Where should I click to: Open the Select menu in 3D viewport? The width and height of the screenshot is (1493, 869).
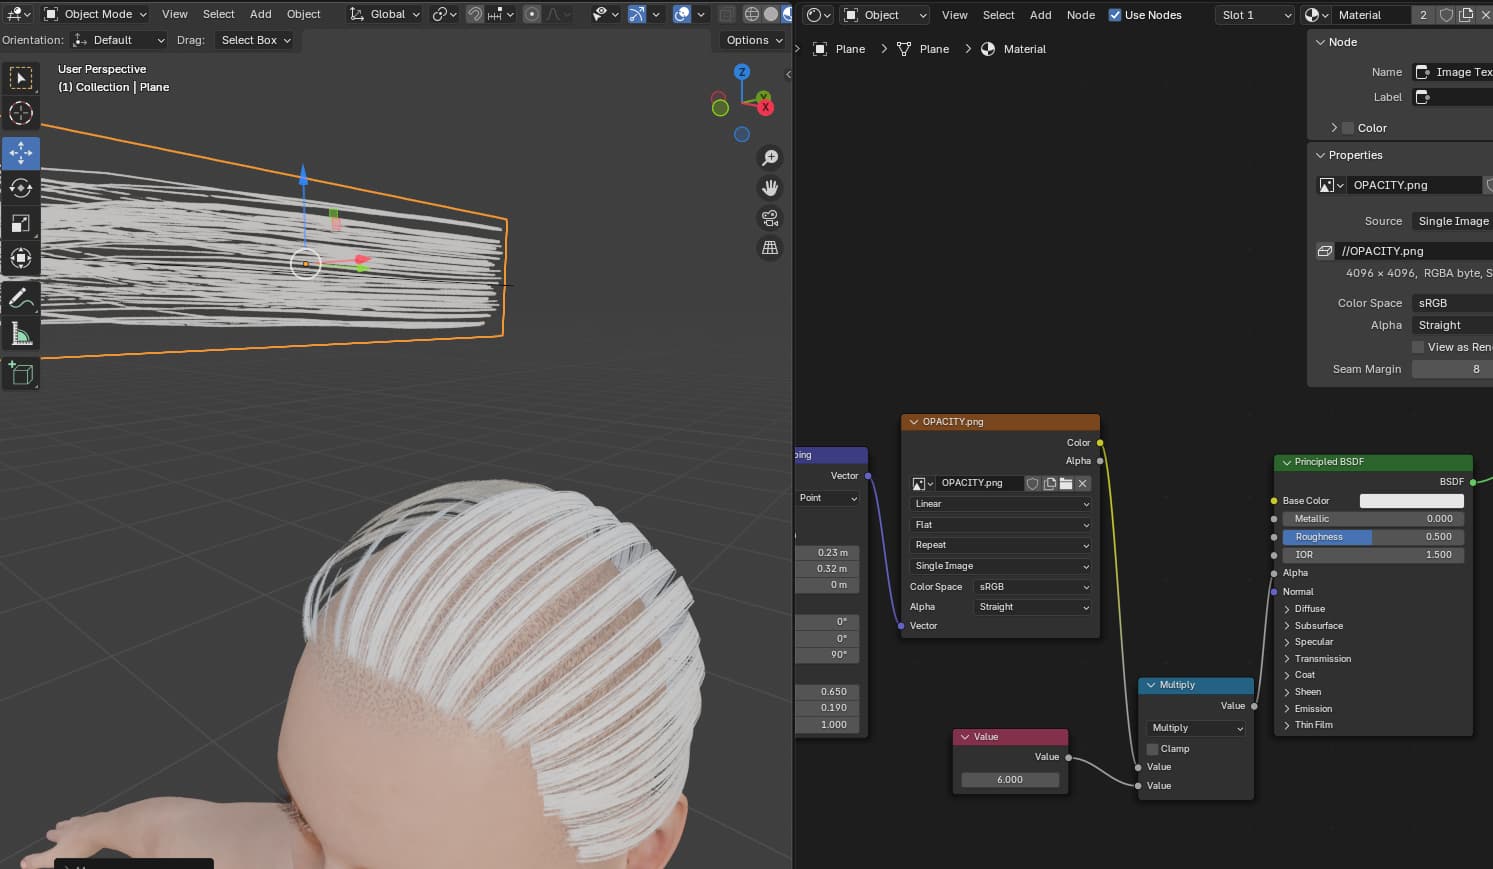(218, 14)
